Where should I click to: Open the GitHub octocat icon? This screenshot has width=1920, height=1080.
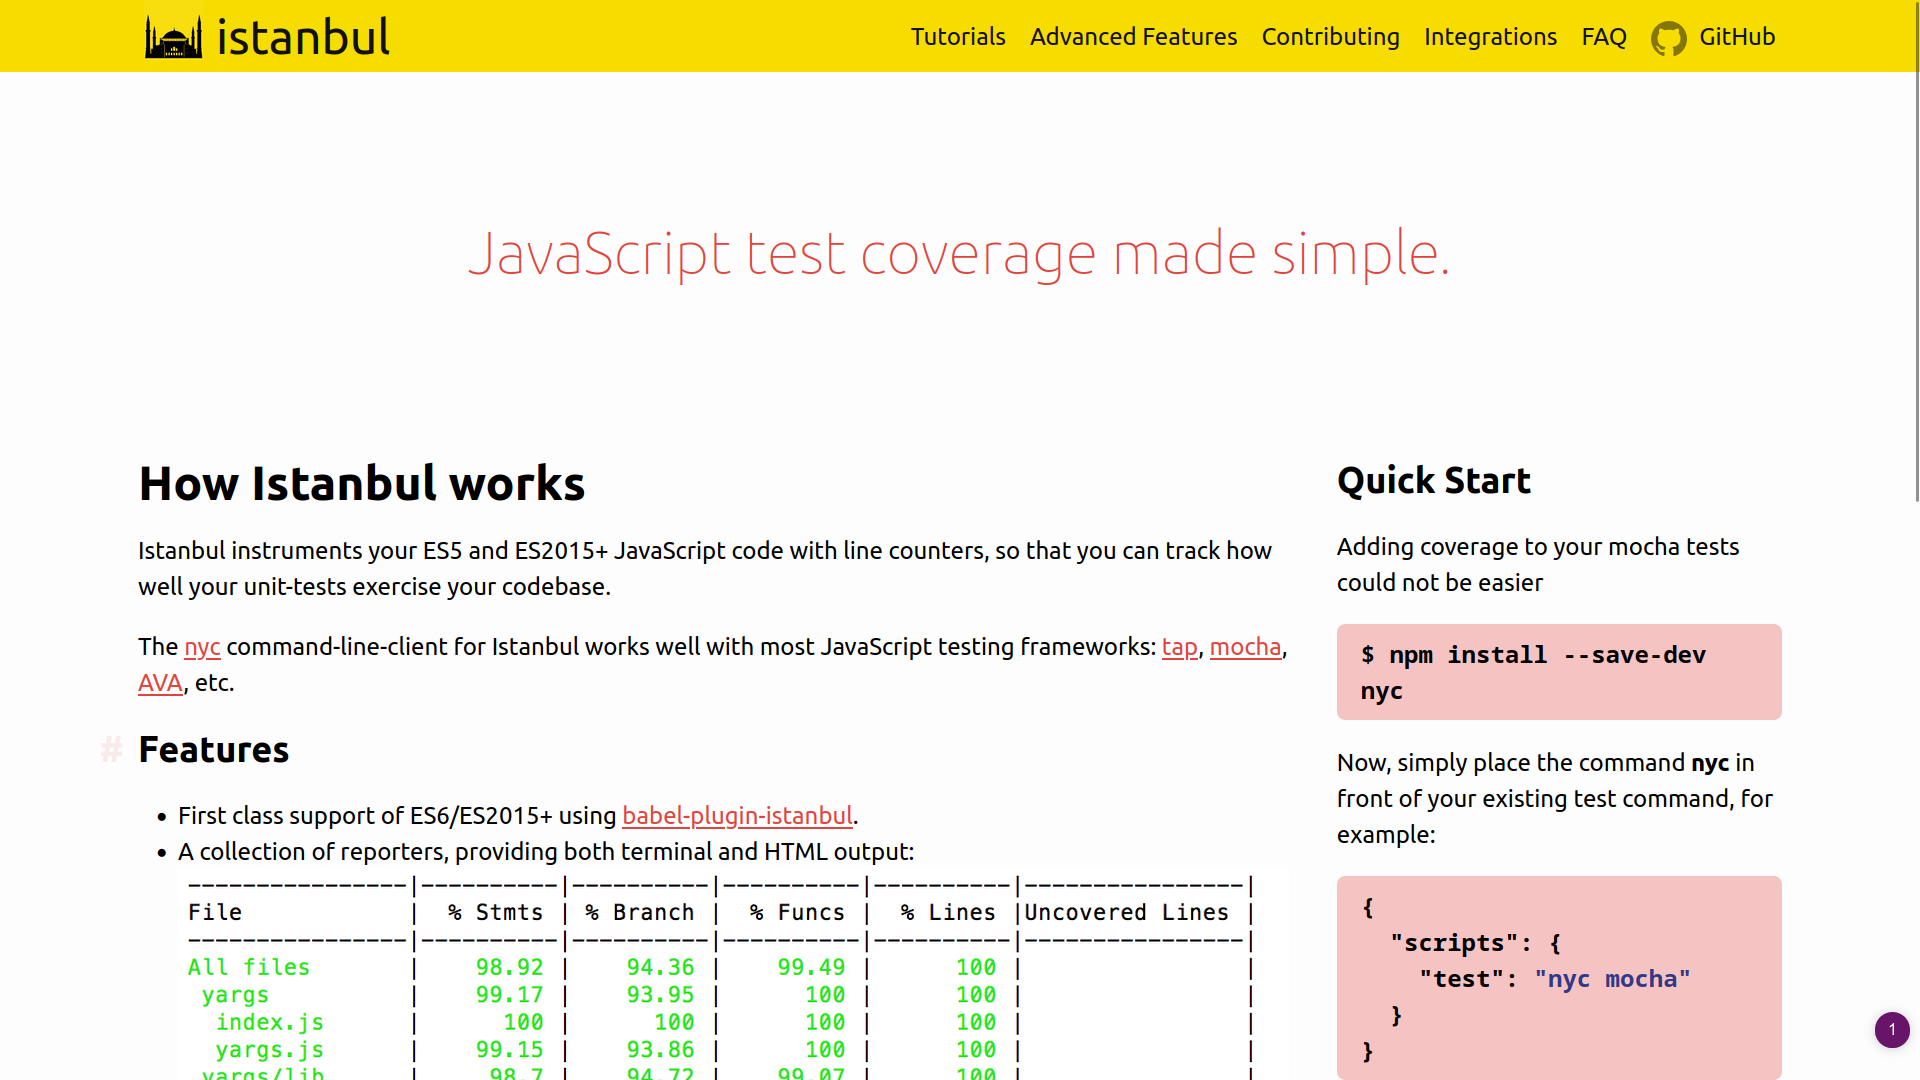[1668, 38]
